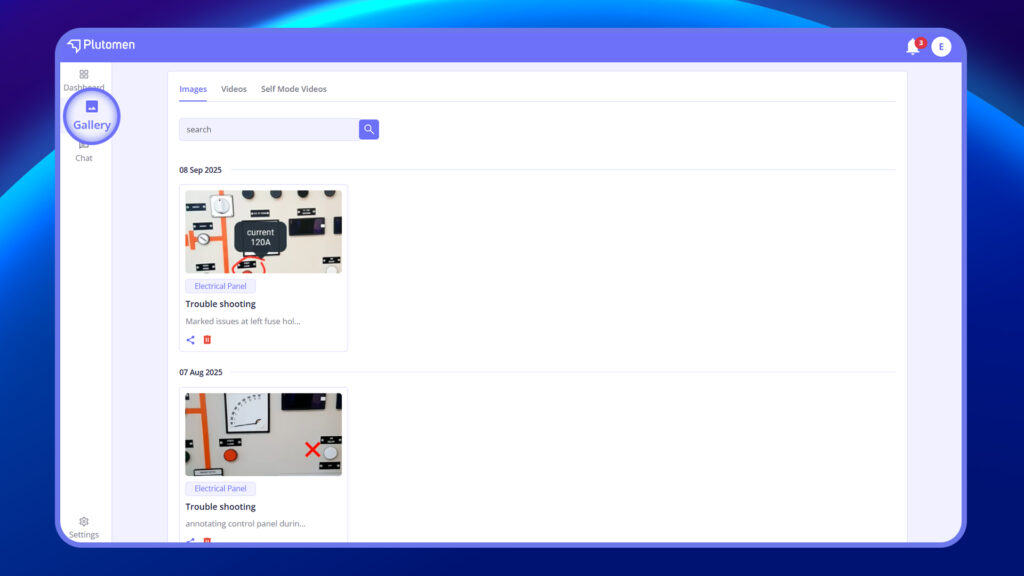Viewport: 1024px width, 576px height.
Task: Open notifications bell icon
Action: [912, 47]
